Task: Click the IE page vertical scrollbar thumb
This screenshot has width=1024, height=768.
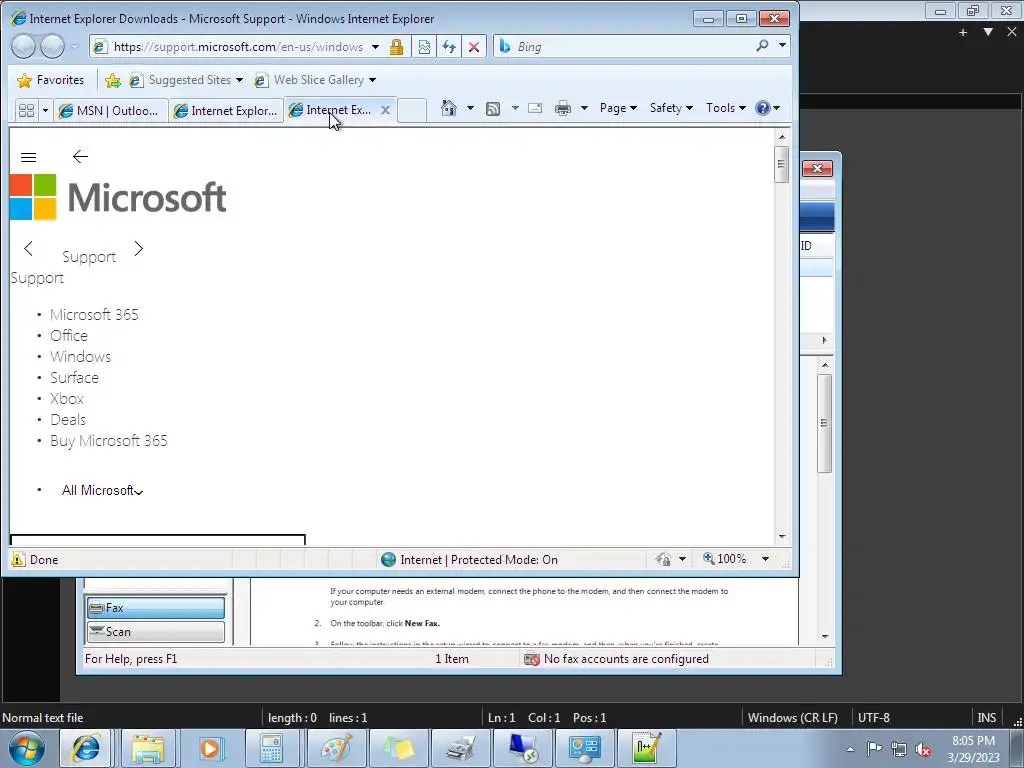Action: 781,165
